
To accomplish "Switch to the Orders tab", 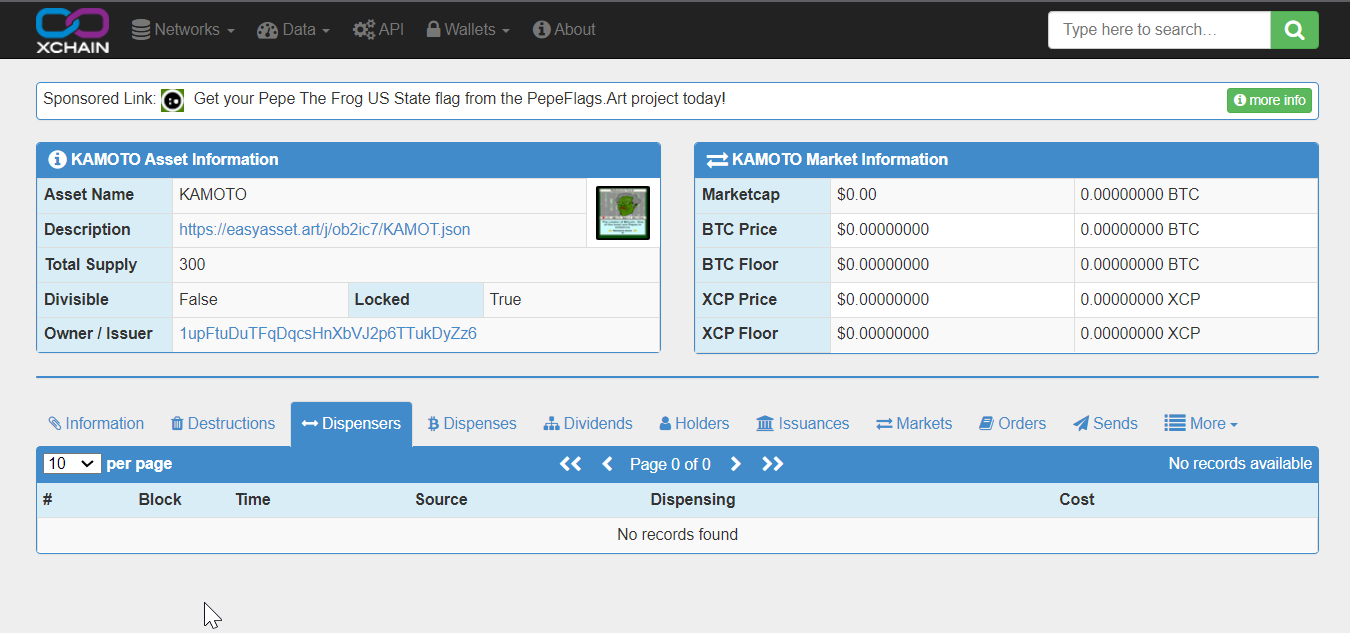I will [1012, 424].
